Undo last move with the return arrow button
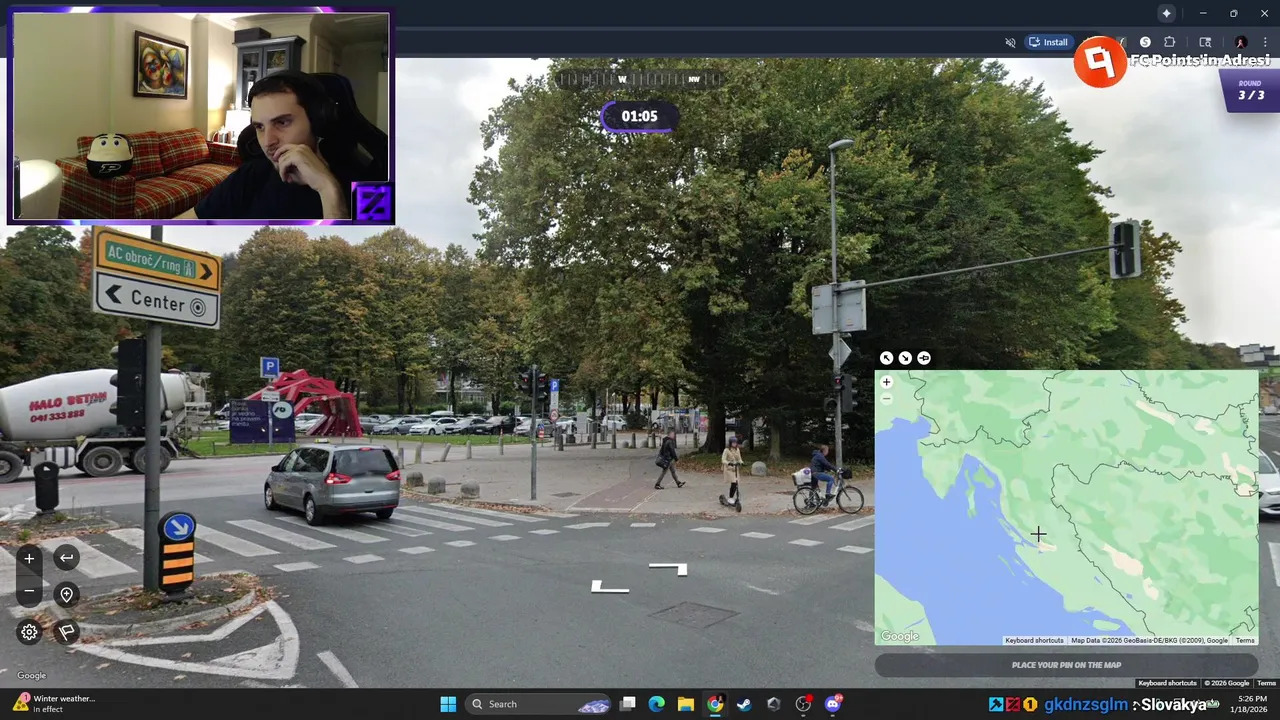1280x720 pixels. 66,558
